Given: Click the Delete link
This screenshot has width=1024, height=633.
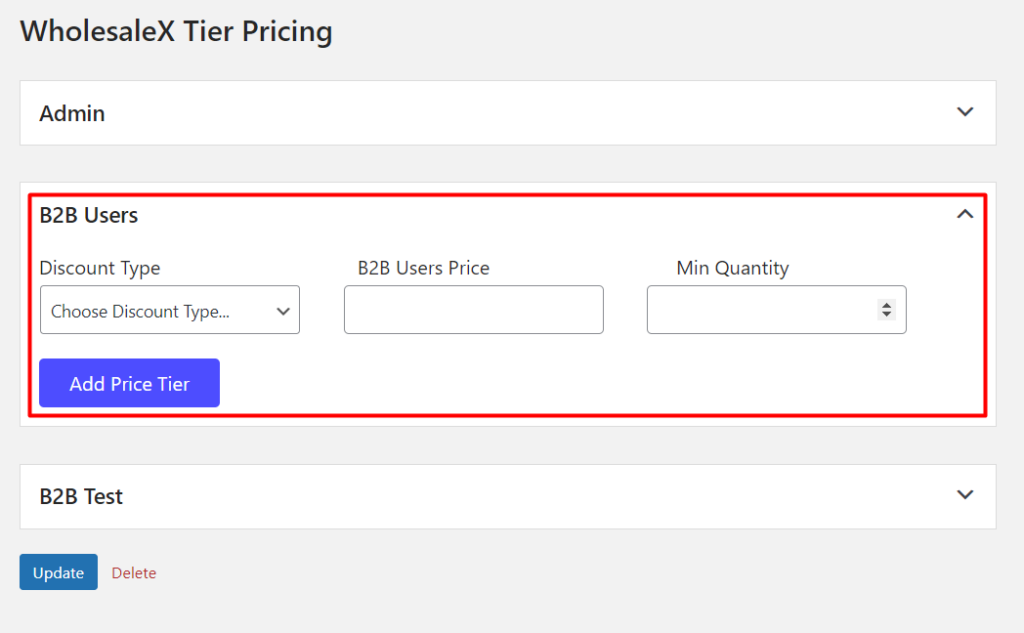Looking at the screenshot, I should click(x=134, y=573).
